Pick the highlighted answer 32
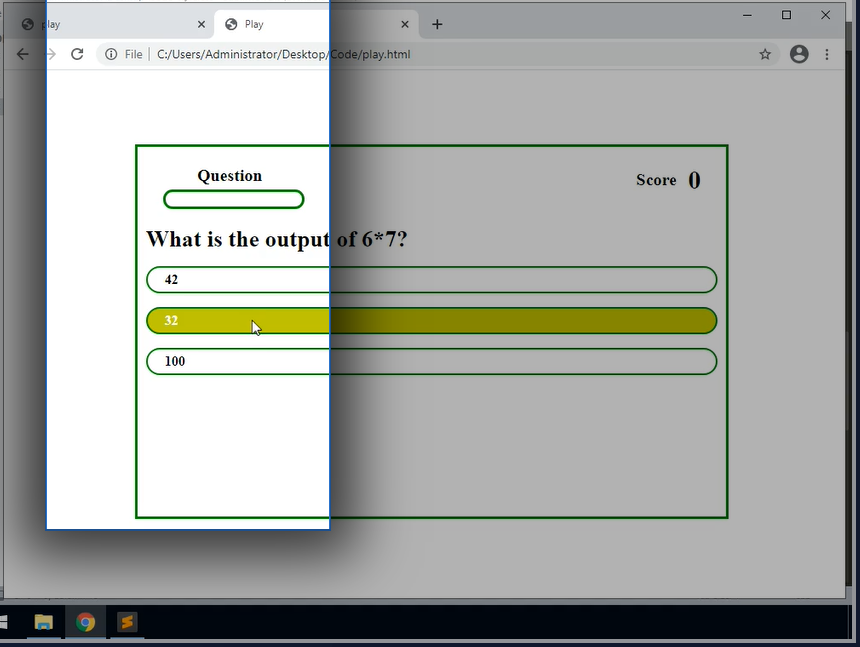860x647 pixels. click(x=431, y=321)
